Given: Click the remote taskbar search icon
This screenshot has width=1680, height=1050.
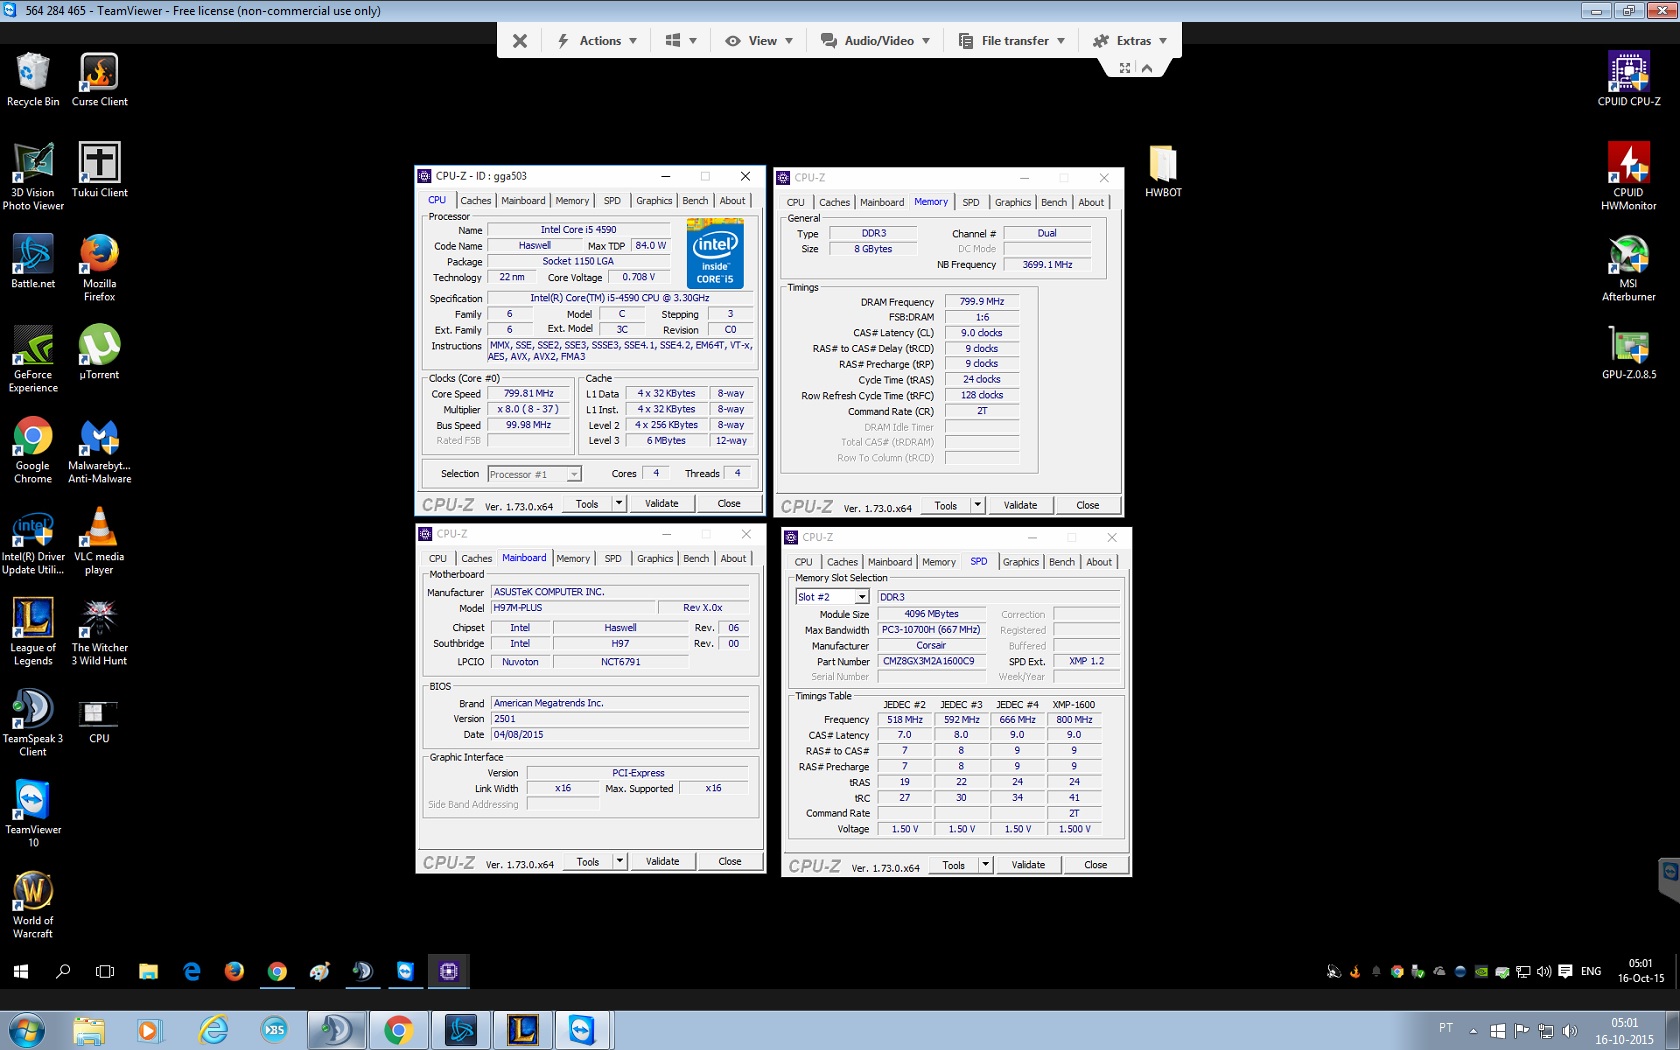Looking at the screenshot, I should tap(63, 971).
